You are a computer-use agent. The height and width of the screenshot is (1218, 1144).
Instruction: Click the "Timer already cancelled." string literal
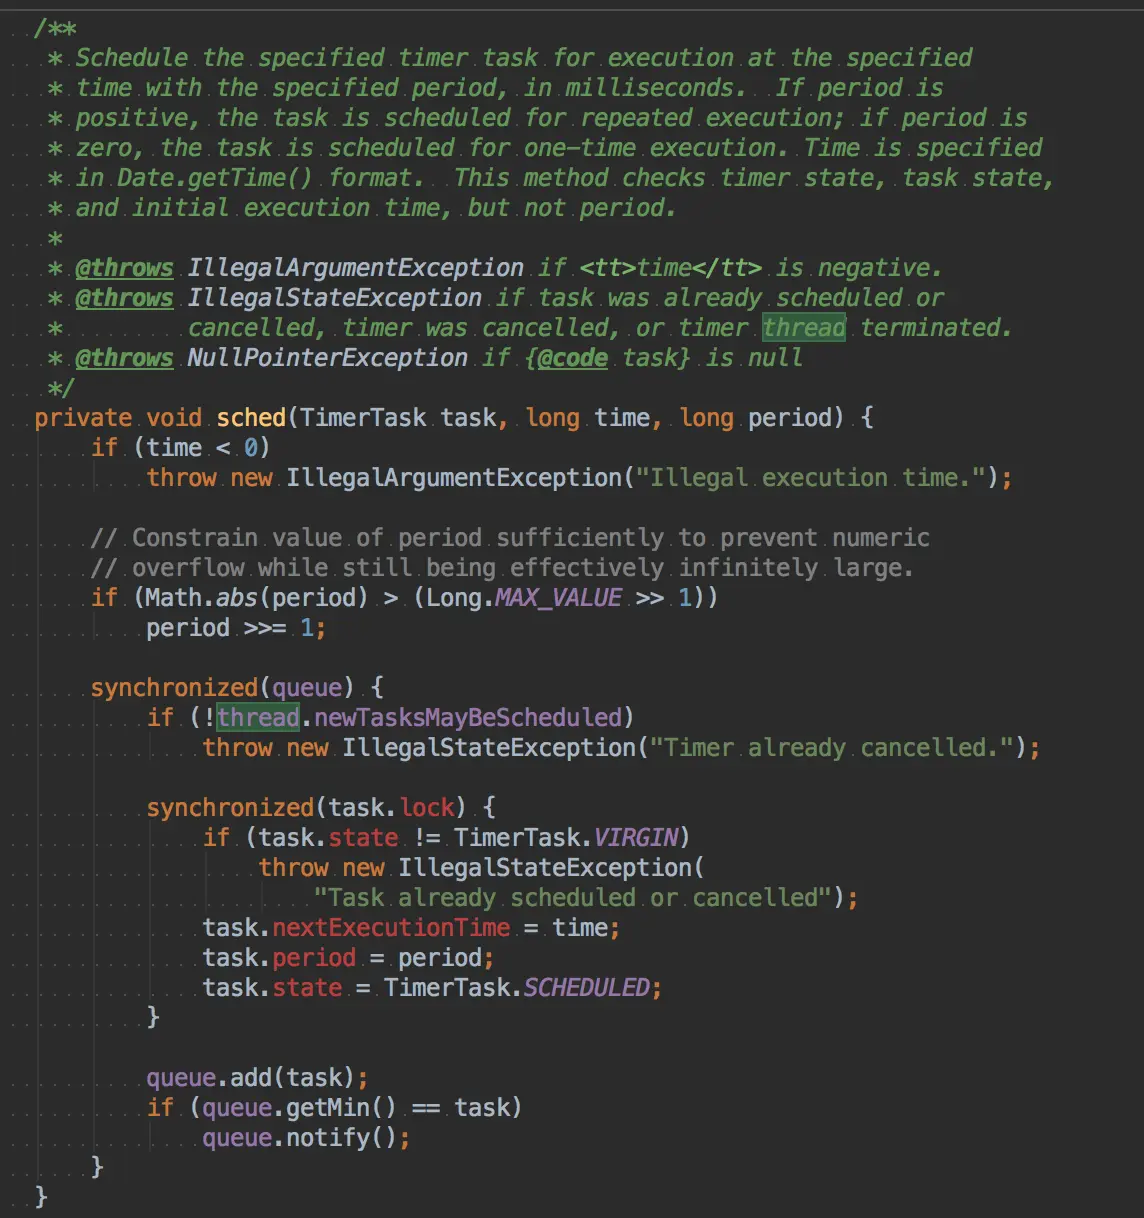click(x=832, y=747)
